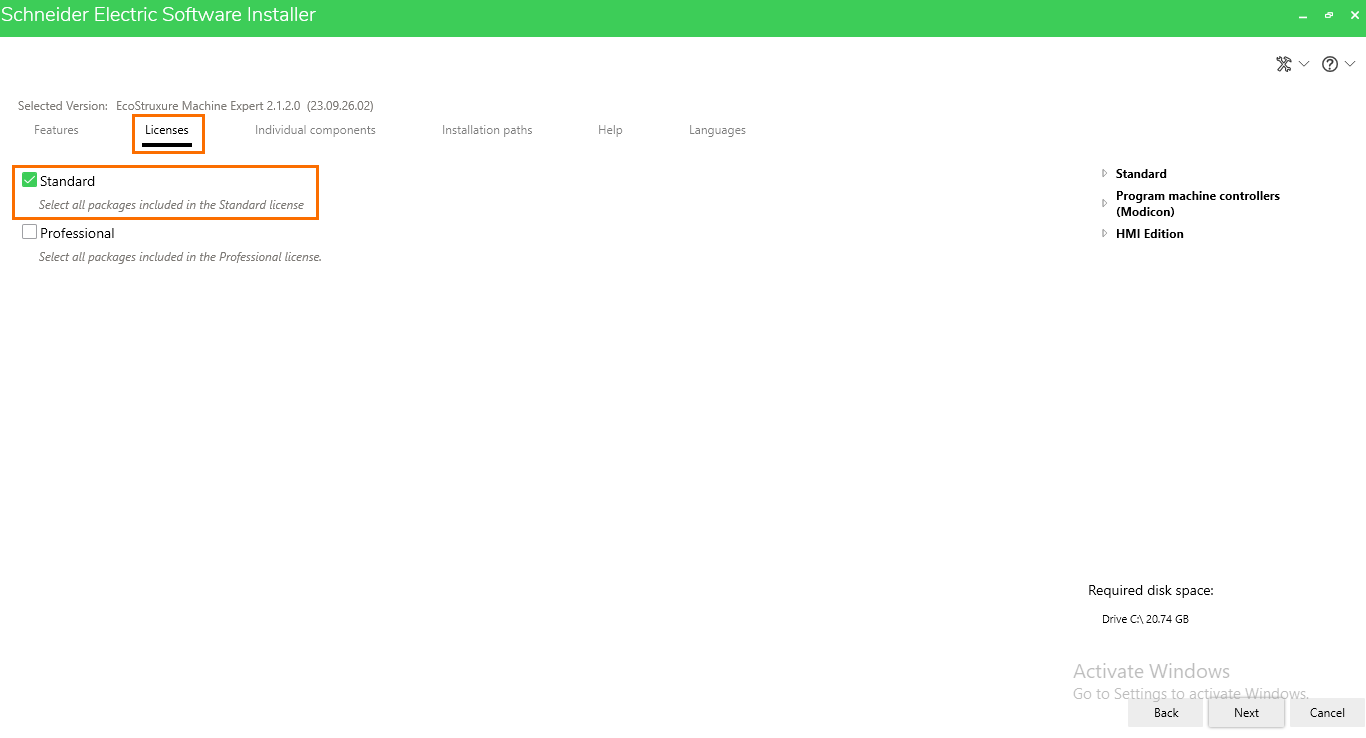Select HMI Edition tree item
1366x738 pixels.
pyautogui.click(x=1150, y=233)
